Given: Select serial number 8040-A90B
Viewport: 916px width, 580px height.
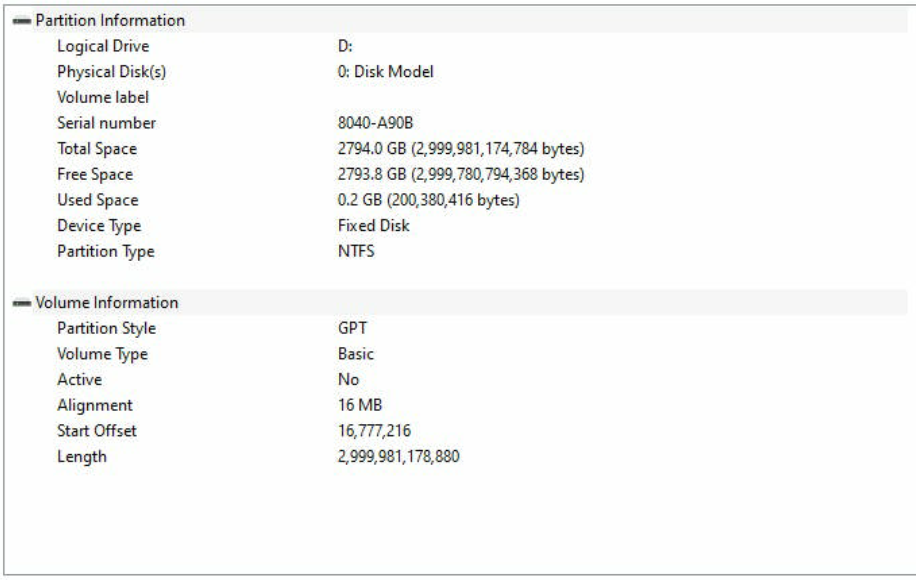Looking at the screenshot, I should [x=375, y=123].
